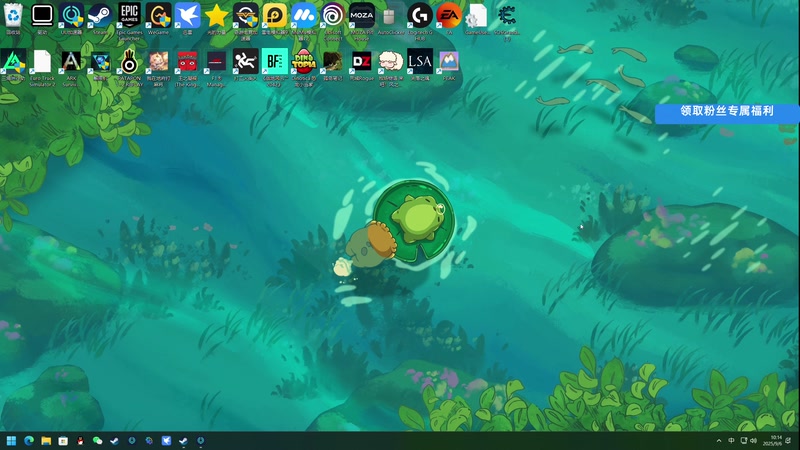Screen dimensions: 800x450
Task: Launch UU accelerator desktop shortcut
Action: click(71, 16)
